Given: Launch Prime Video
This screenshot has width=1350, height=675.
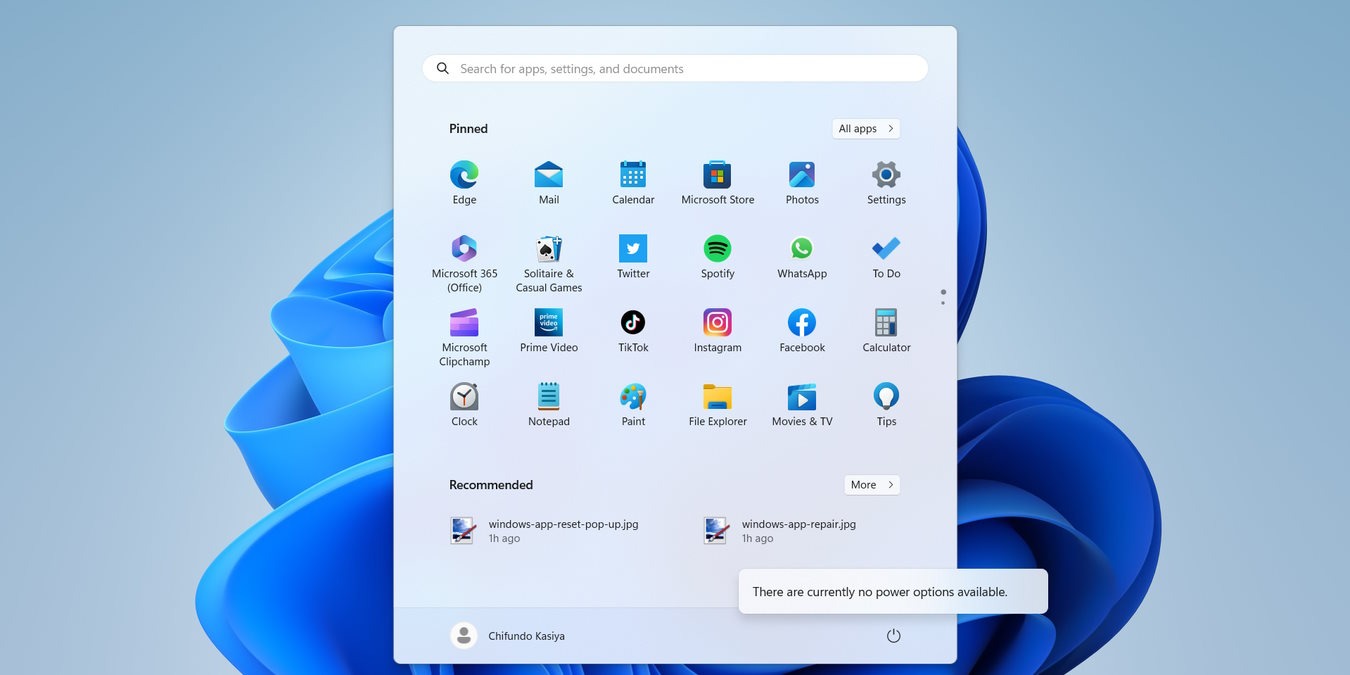Looking at the screenshot, I should click(x=548, y=323).
